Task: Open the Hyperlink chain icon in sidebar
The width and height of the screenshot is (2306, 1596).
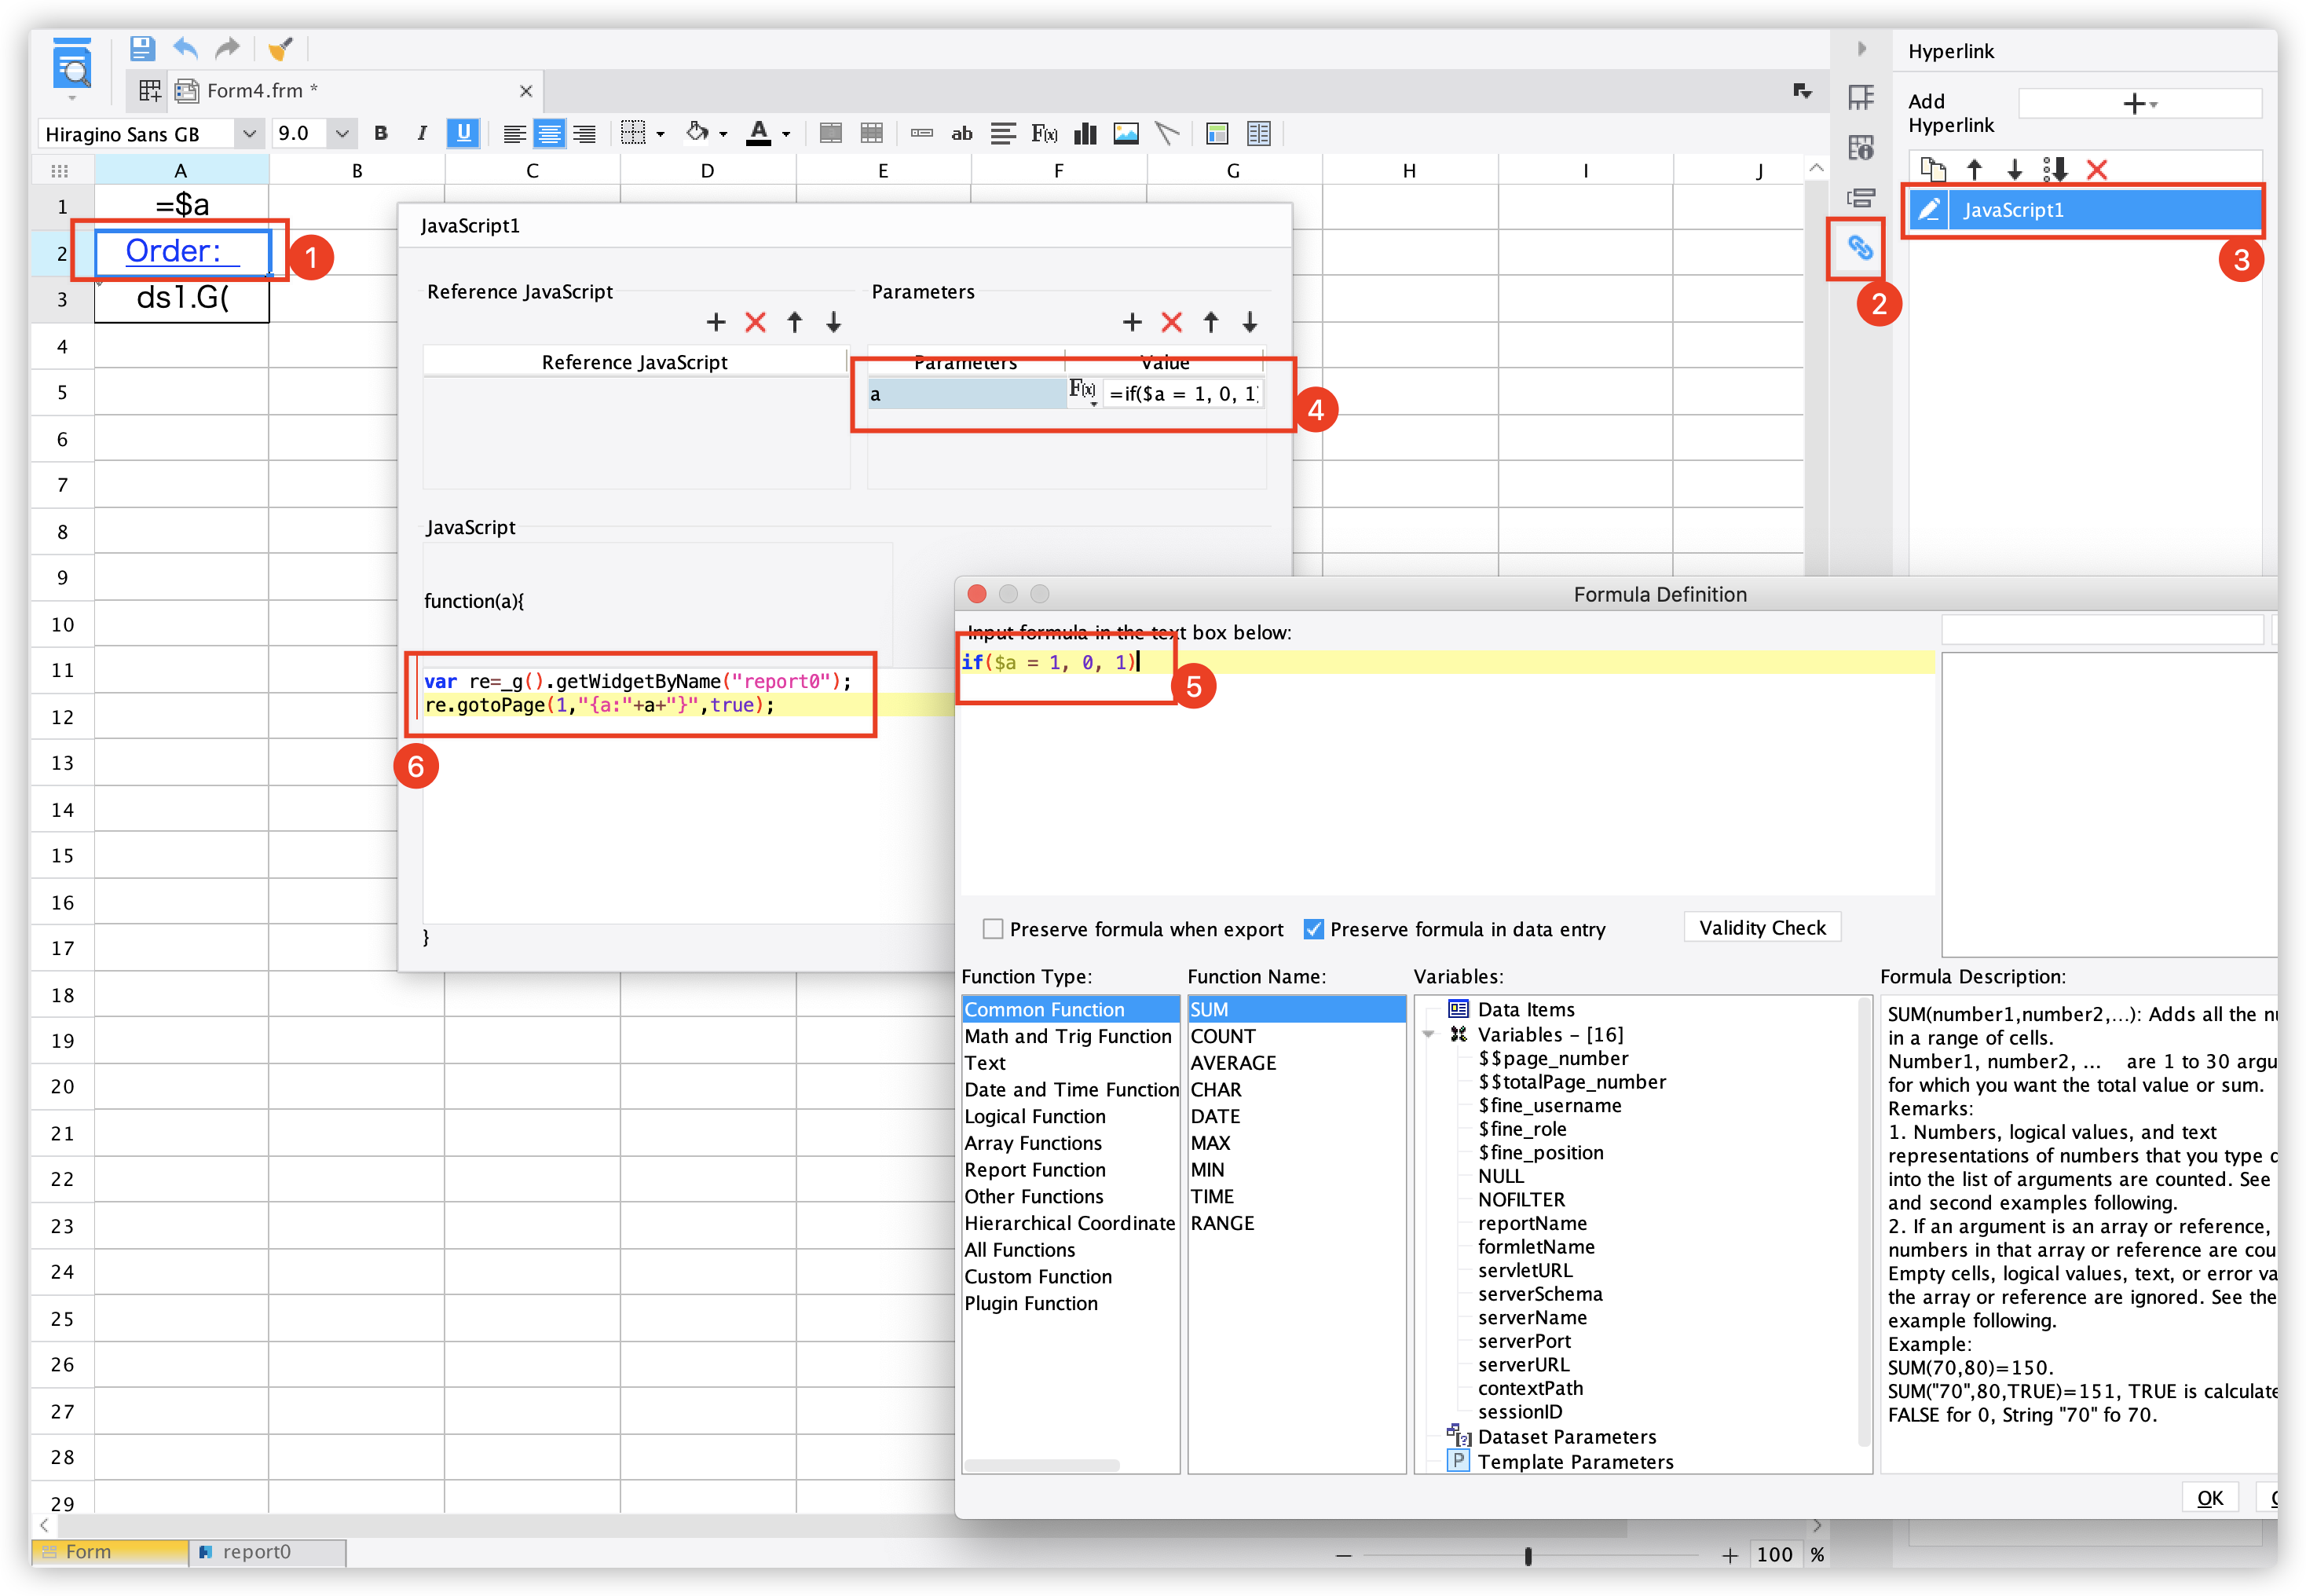Action: coord(1859,247)
